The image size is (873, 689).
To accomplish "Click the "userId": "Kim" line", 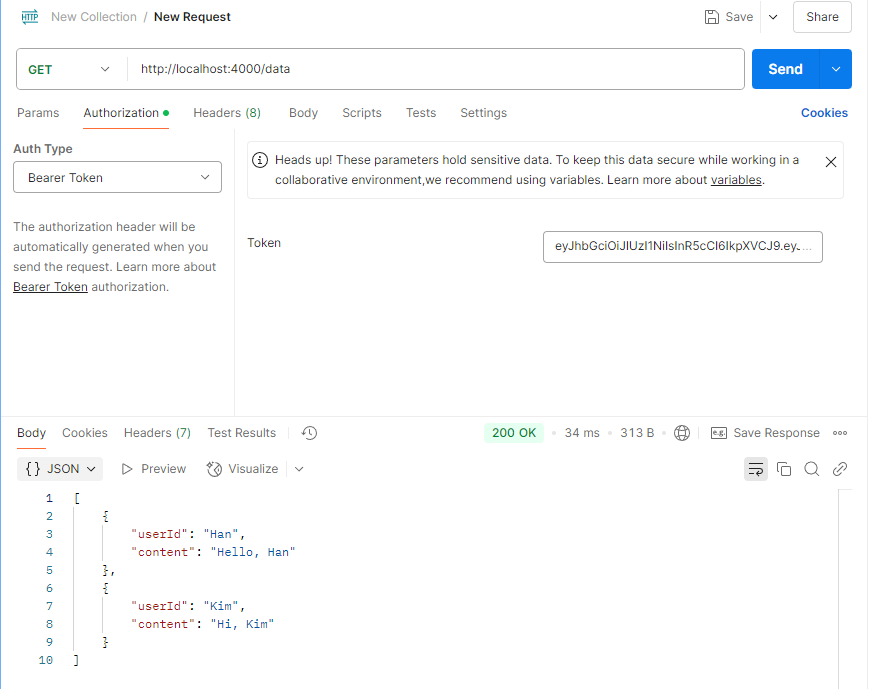I will coord(188,606).
